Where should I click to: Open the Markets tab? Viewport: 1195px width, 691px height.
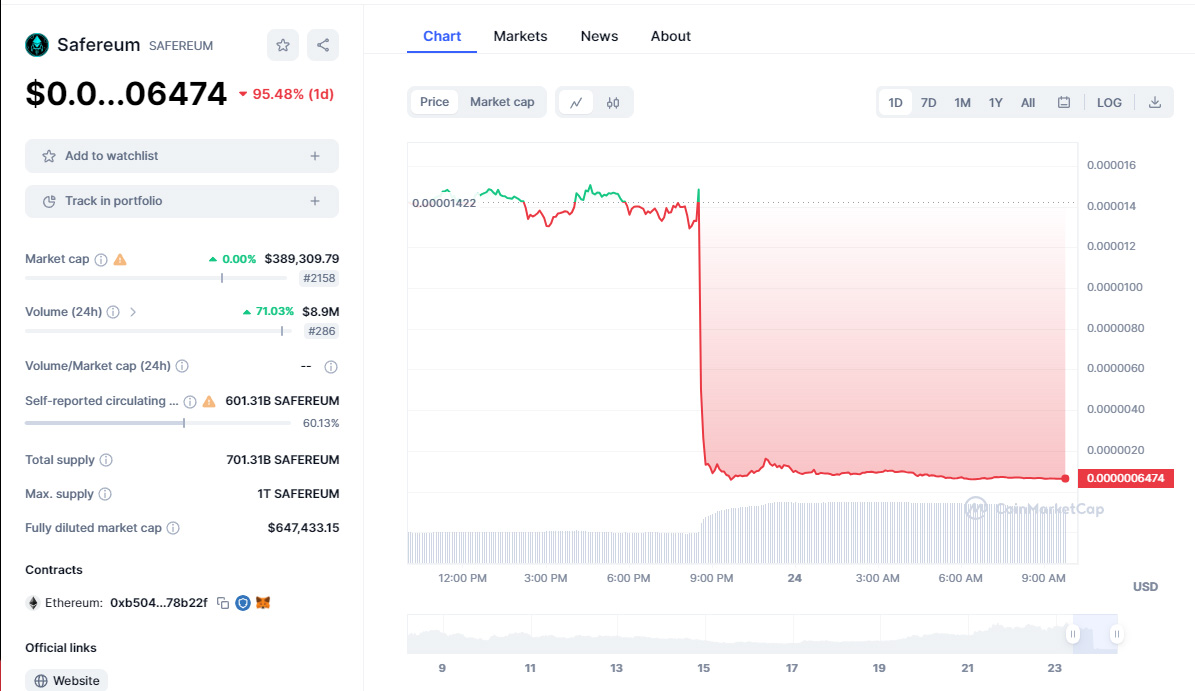pos(521,37)
